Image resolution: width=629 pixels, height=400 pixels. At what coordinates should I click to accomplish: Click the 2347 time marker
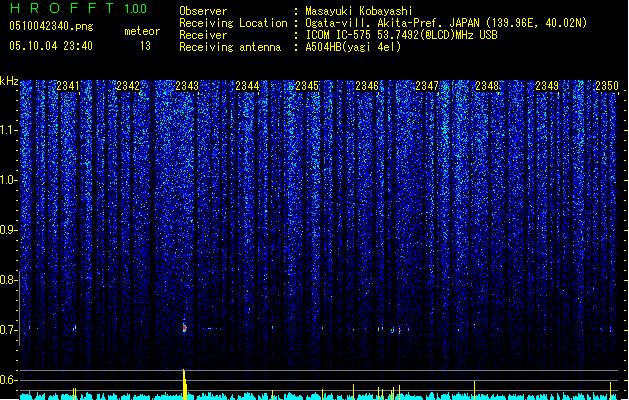click(427, 86)
